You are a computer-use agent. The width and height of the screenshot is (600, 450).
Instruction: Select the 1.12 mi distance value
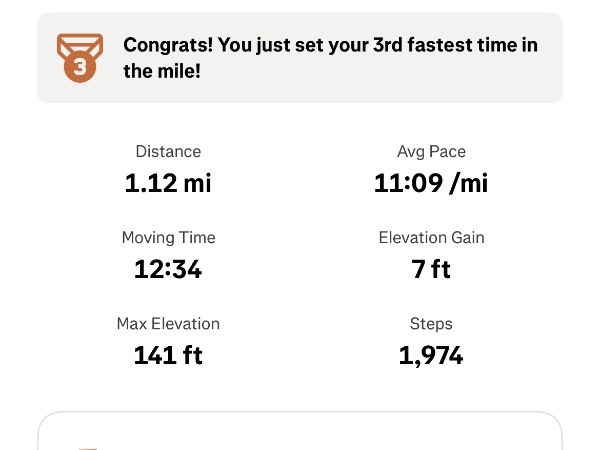168,183
